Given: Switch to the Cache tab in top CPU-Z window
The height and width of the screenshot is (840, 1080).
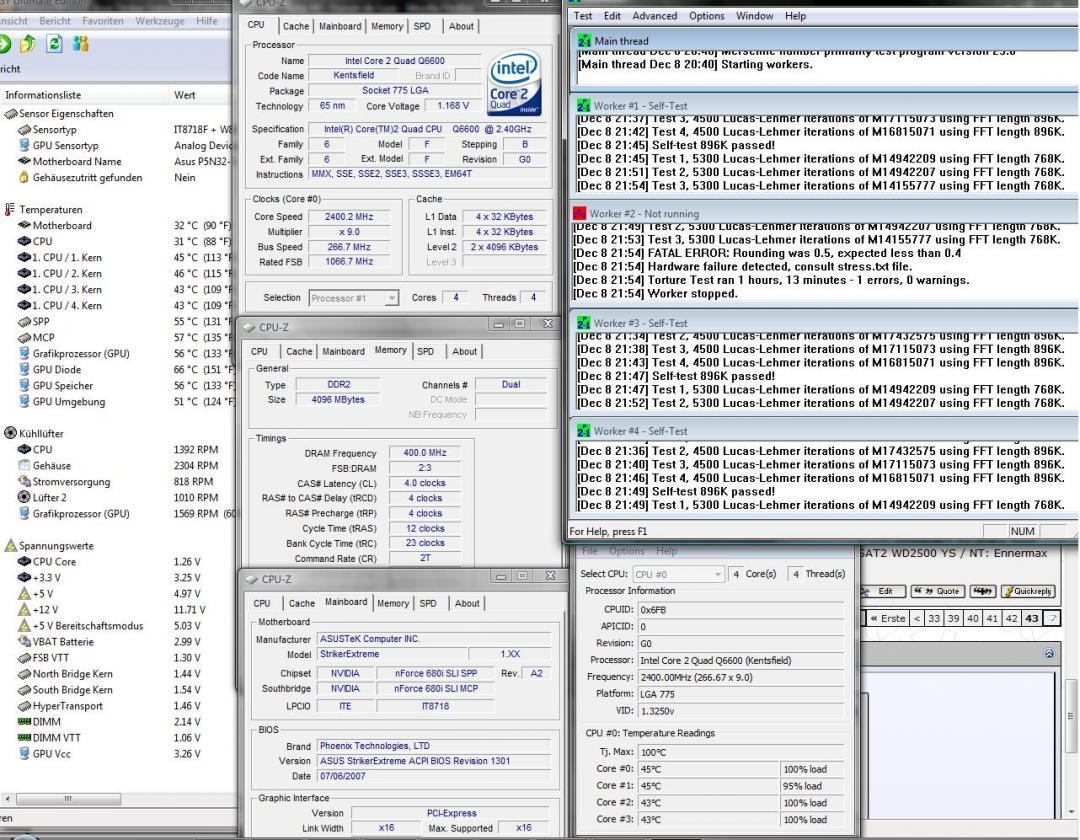Looking at the screenshot, I should (296, 26).
